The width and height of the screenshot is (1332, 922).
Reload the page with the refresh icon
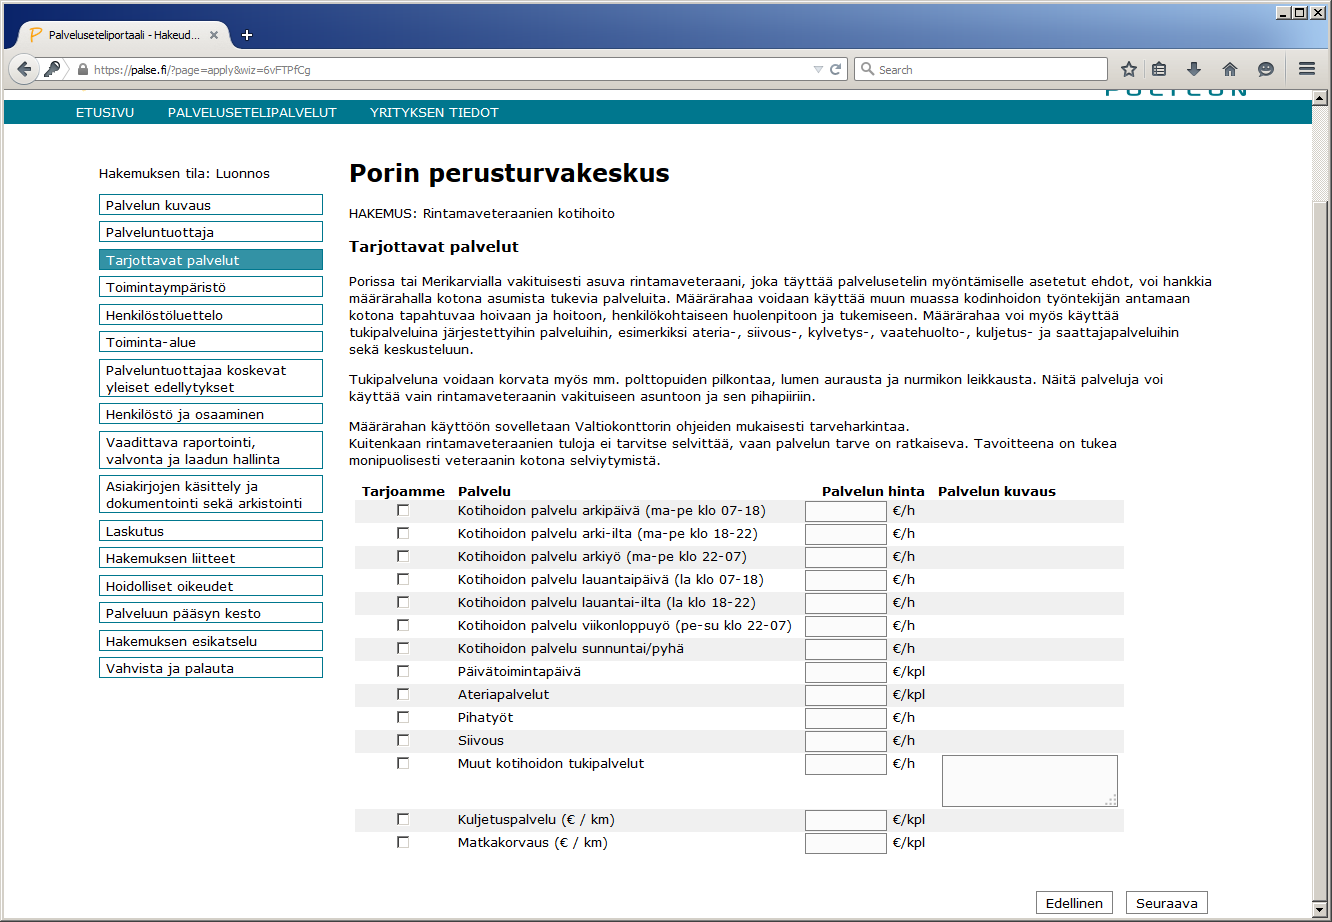click(x=836, y=70)
